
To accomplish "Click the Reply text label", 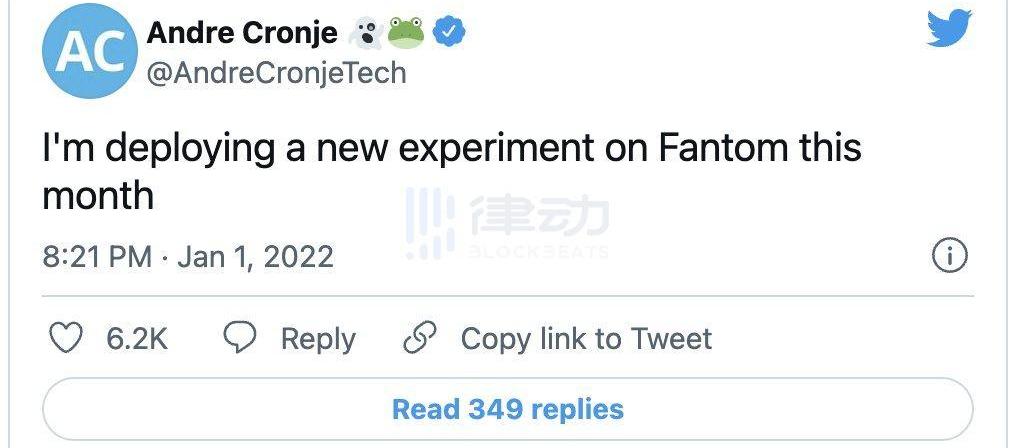I will 317,339.
